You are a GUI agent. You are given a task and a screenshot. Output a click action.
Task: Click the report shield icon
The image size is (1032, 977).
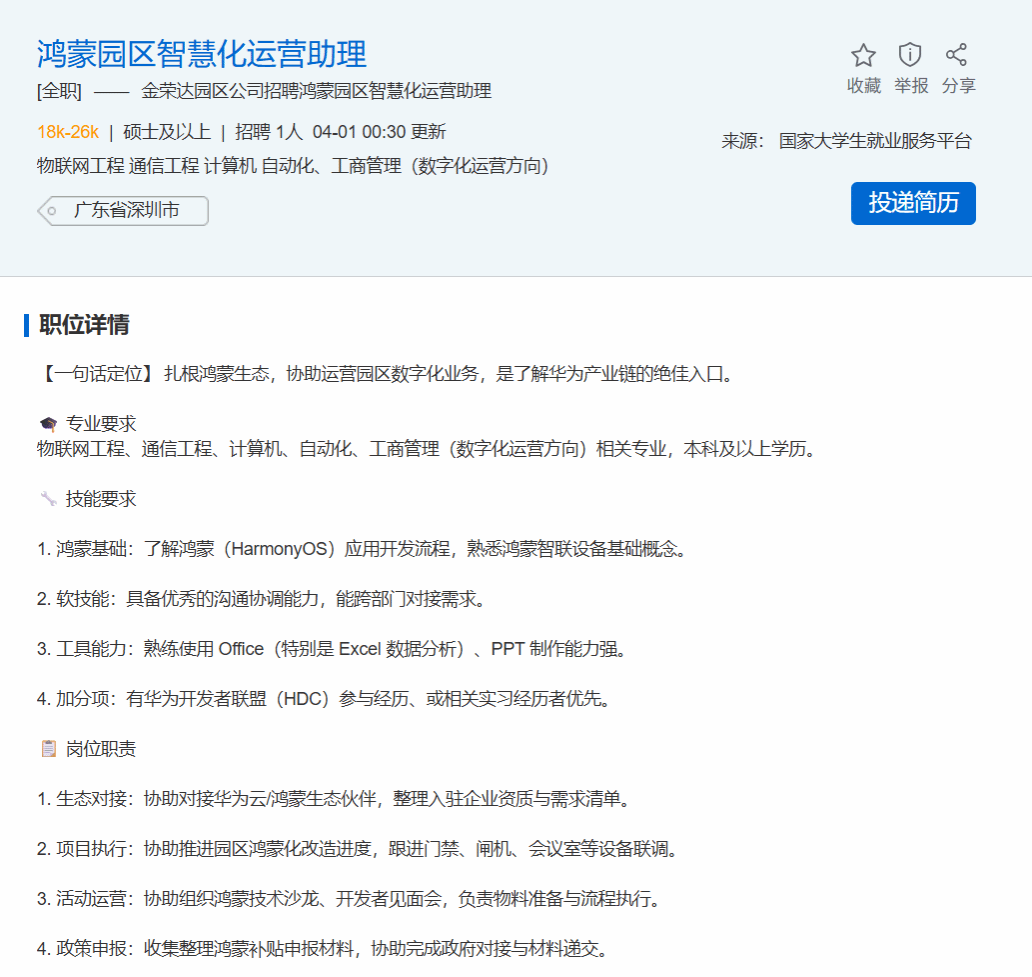click(910, 55)
